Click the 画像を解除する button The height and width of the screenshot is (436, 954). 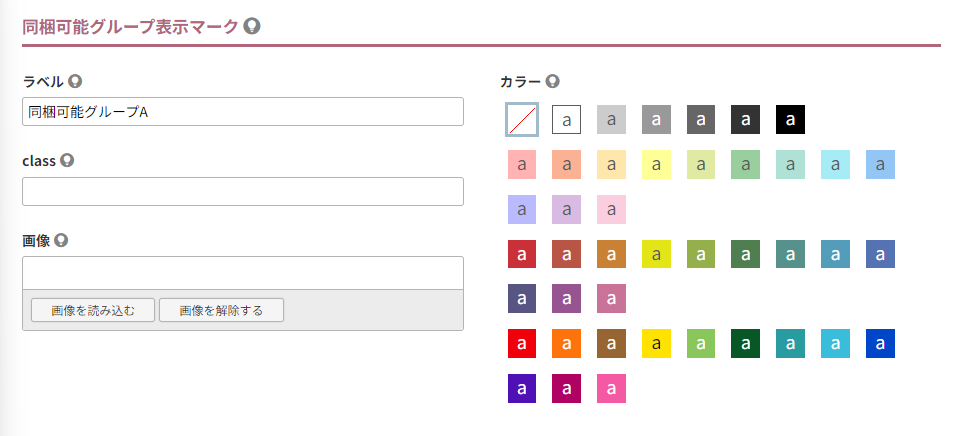click(221, 311)
